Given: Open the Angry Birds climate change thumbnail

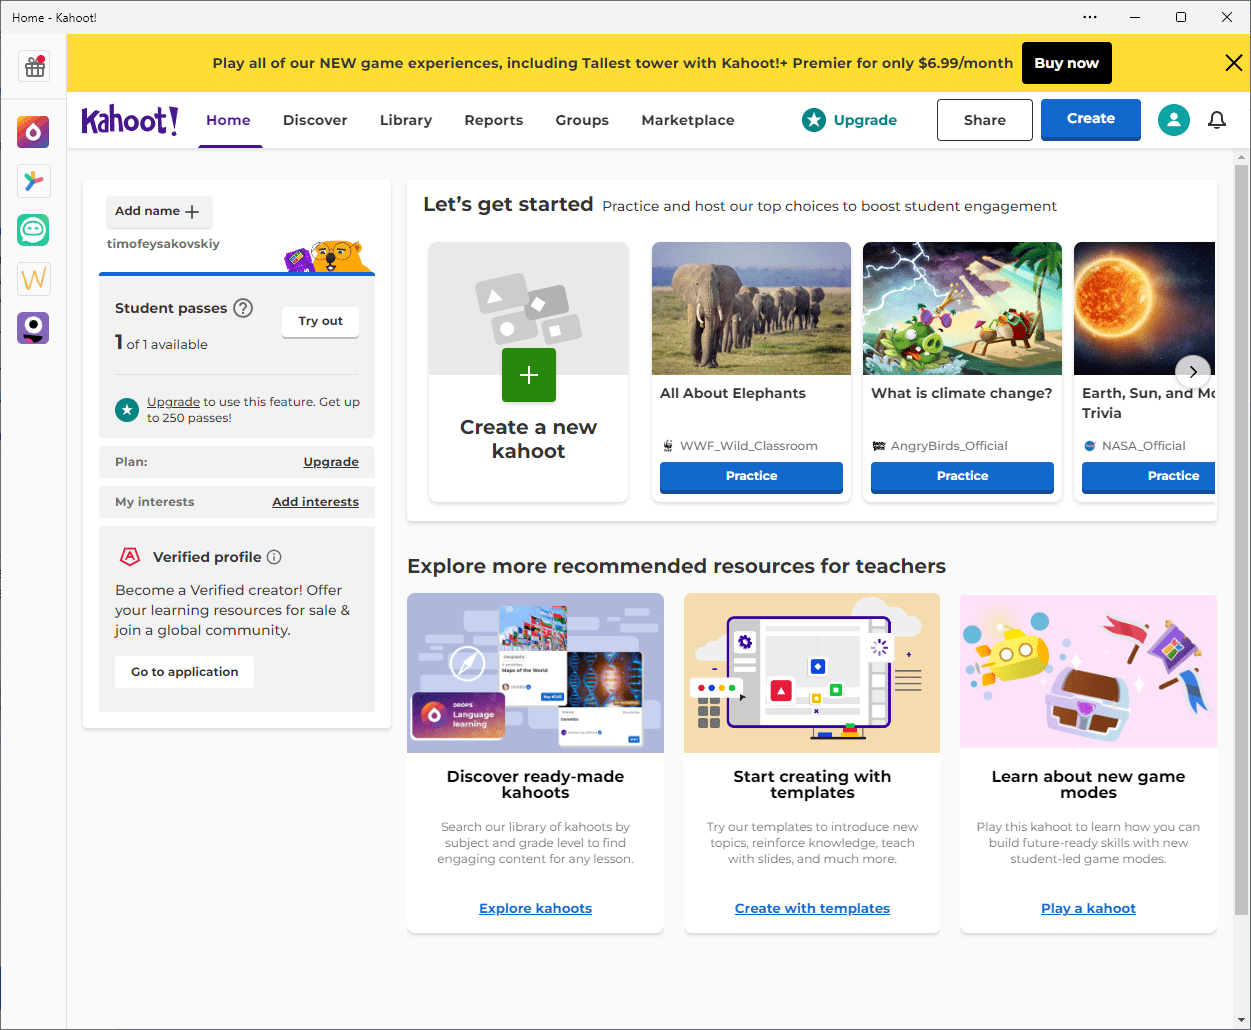Looking at the screenshot, I should click(962, 308).
